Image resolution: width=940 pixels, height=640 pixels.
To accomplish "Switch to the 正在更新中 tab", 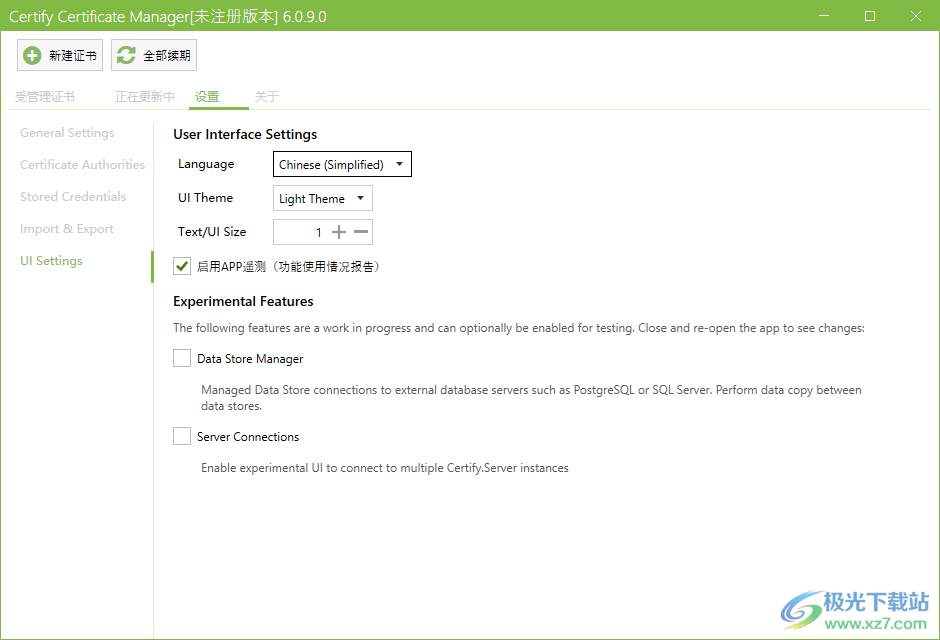I will pos(144,96).
